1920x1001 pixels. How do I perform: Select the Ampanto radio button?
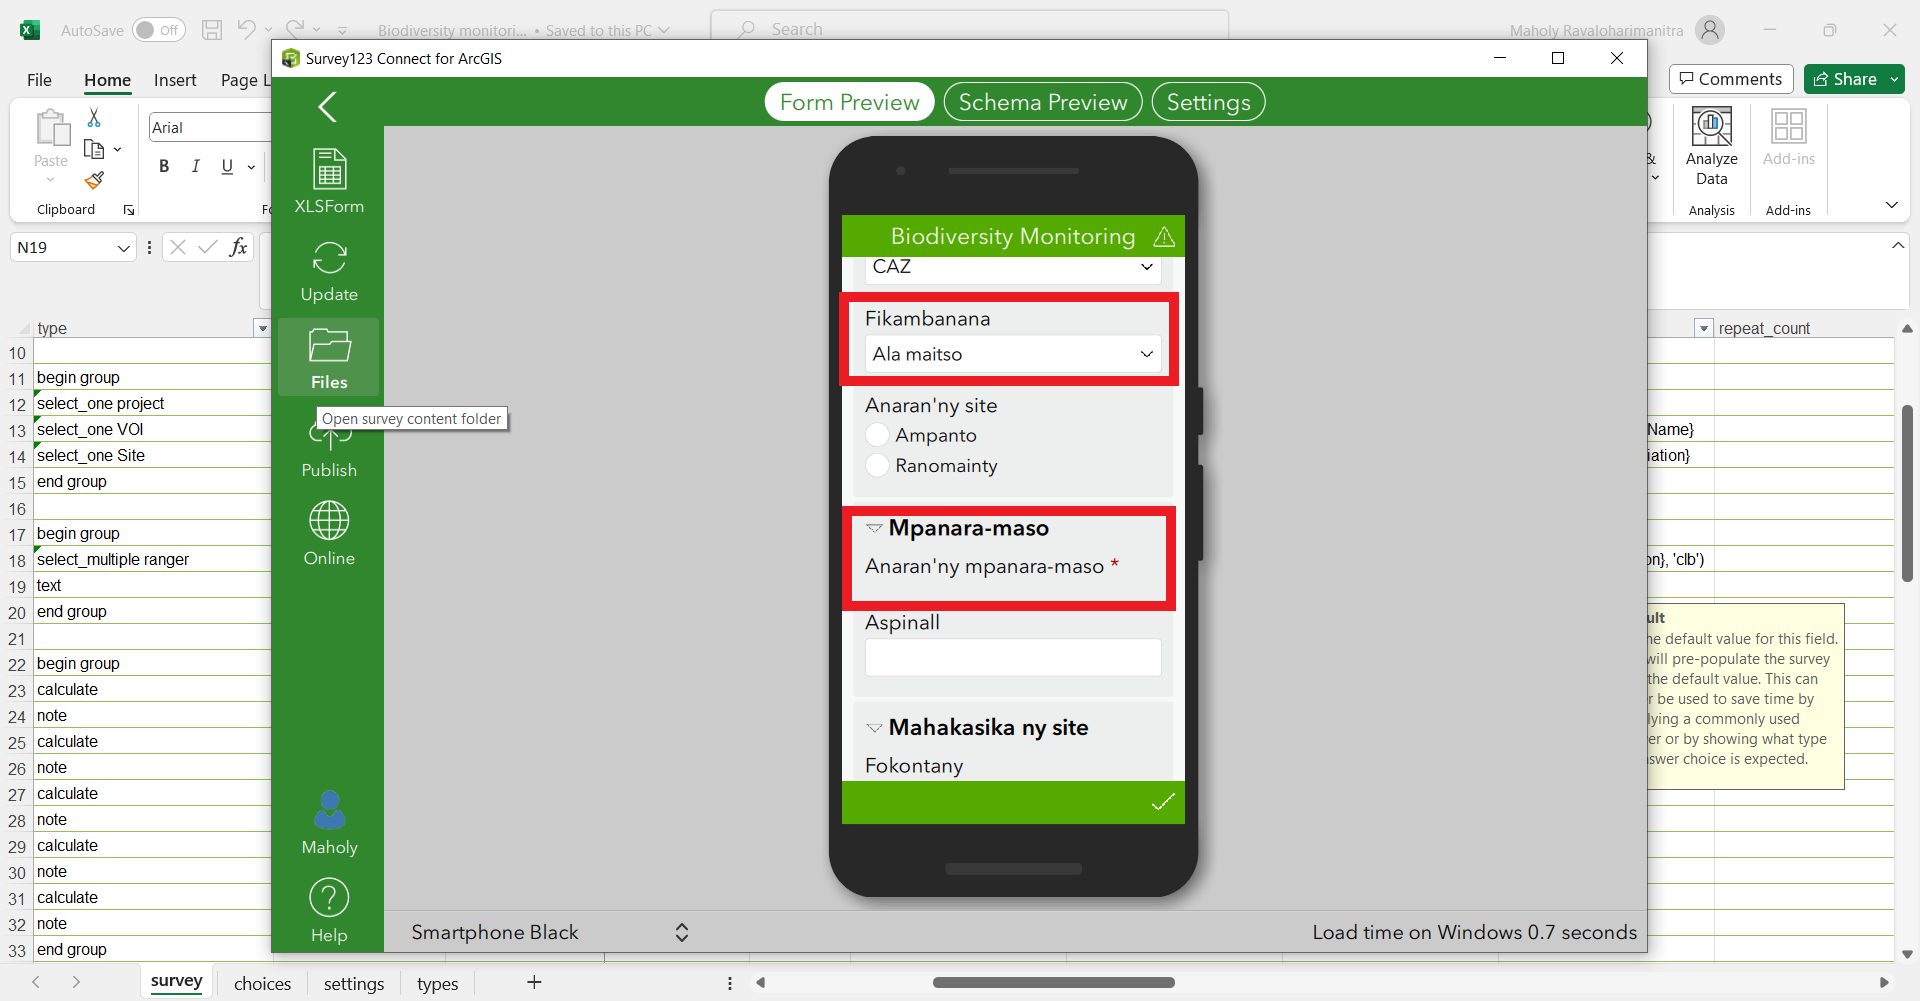(877, 435)
